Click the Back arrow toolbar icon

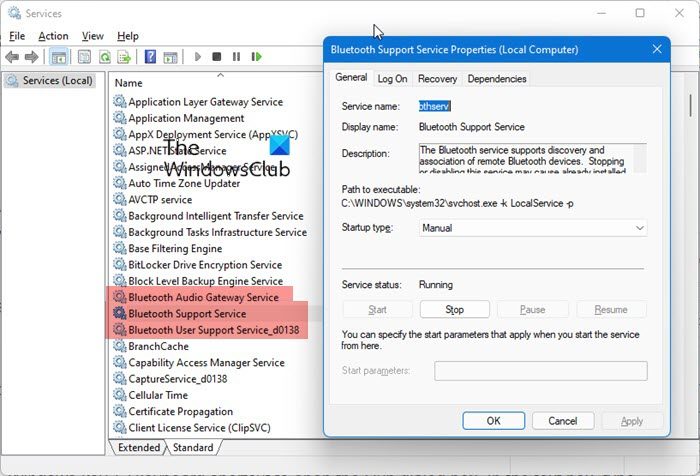(12, 57)
